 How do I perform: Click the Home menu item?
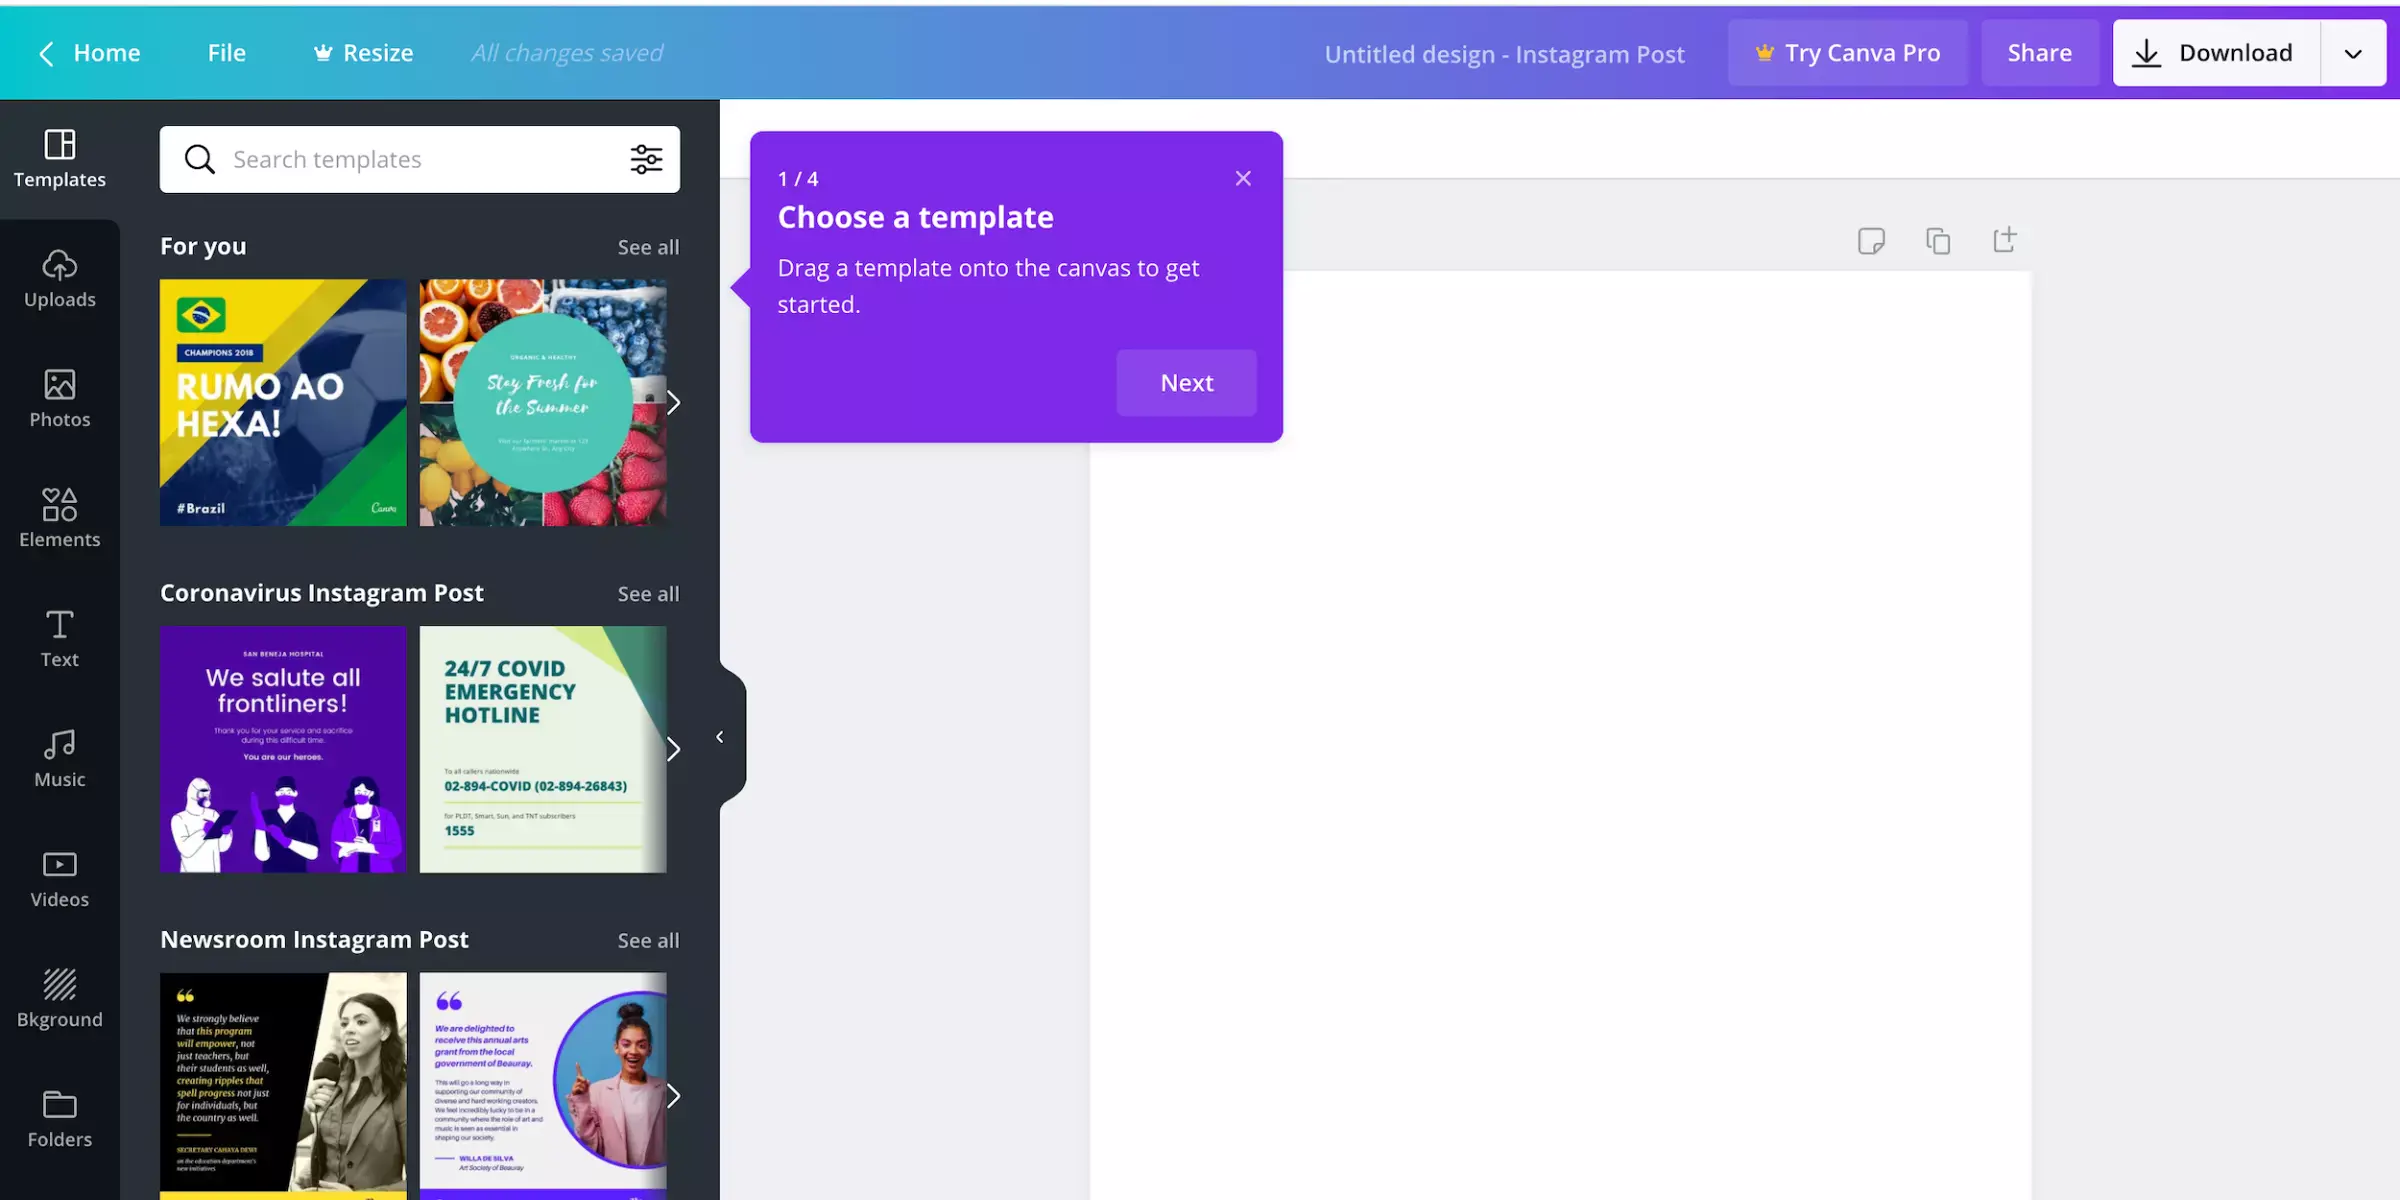coord(106,52)
